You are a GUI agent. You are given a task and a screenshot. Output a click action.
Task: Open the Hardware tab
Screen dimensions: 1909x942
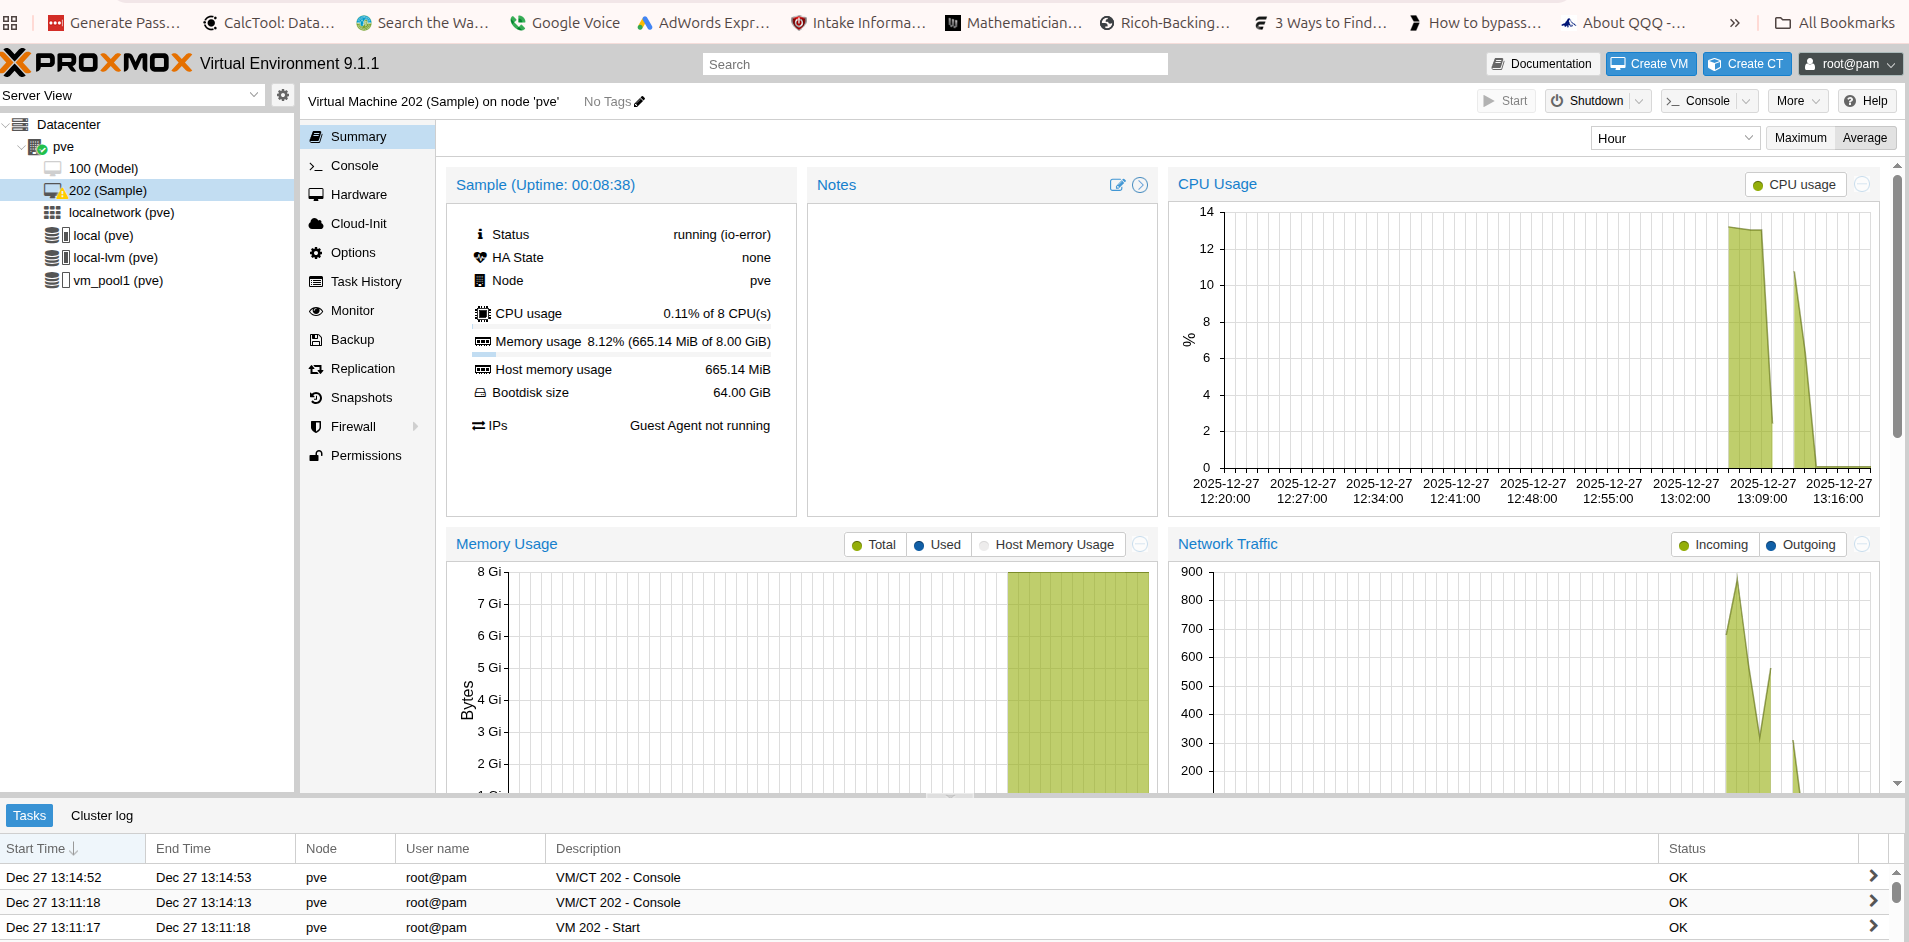pos(367,195)
